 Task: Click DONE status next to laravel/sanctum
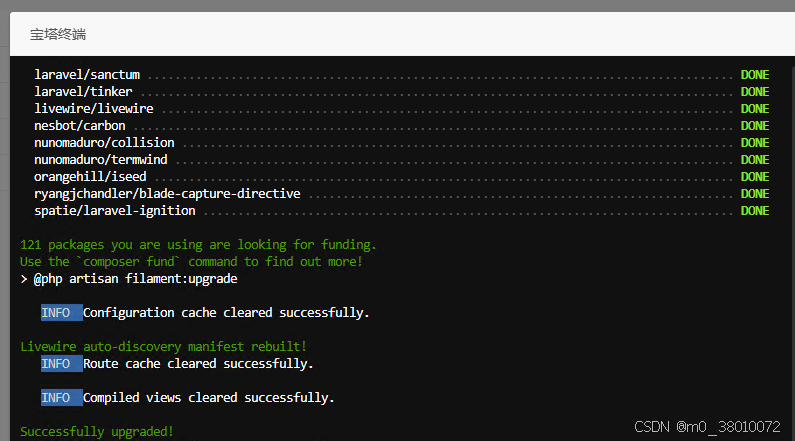755,75
